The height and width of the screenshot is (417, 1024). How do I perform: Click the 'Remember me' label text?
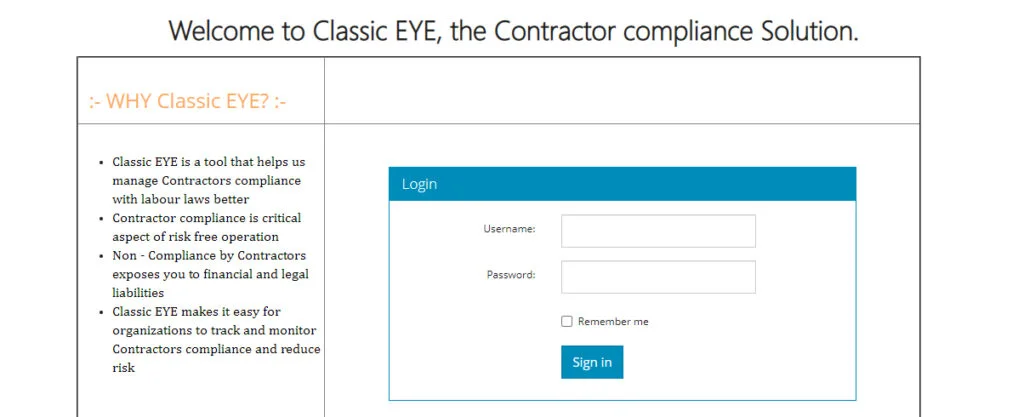[x=613, y=322]
